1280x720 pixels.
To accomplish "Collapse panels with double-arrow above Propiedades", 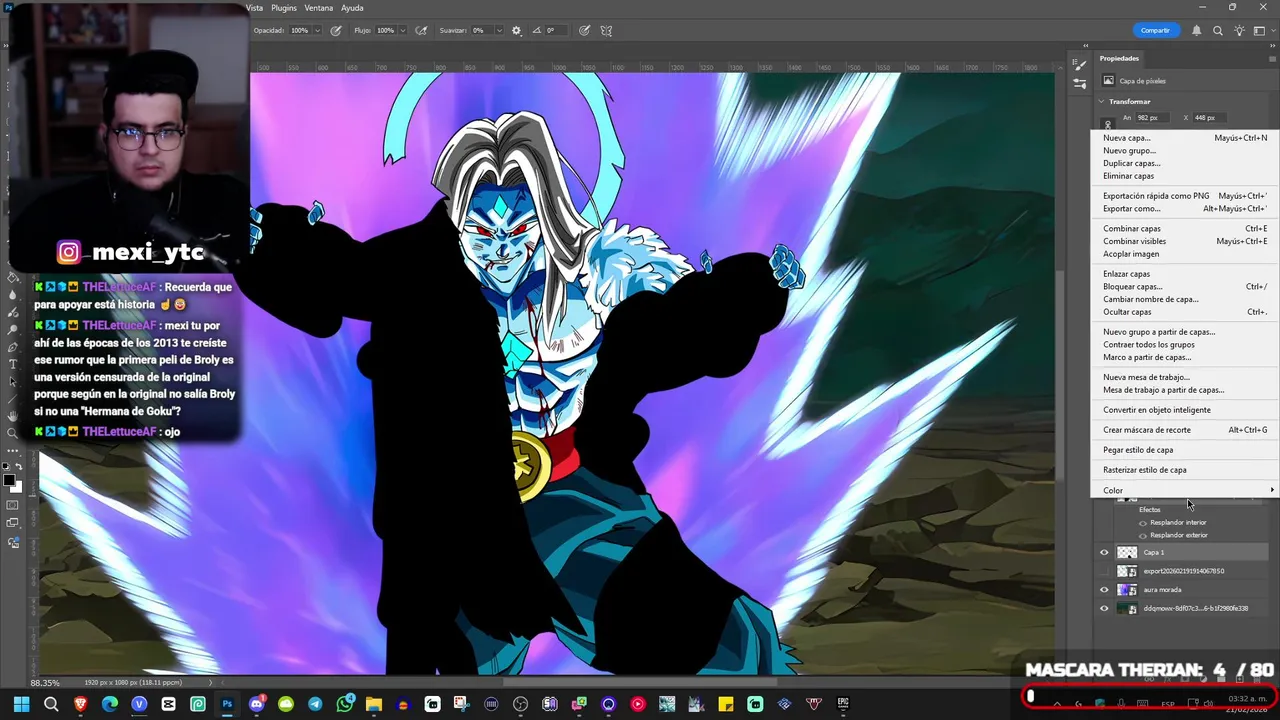I will click(1272, 46).
